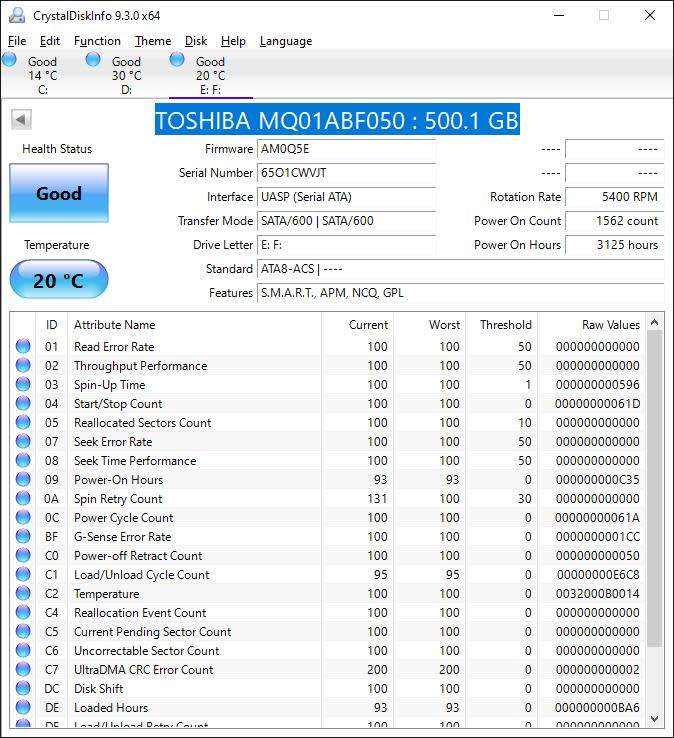
Task: Click the Standard field ATA8-ACS
Action: tap(460, 269)
